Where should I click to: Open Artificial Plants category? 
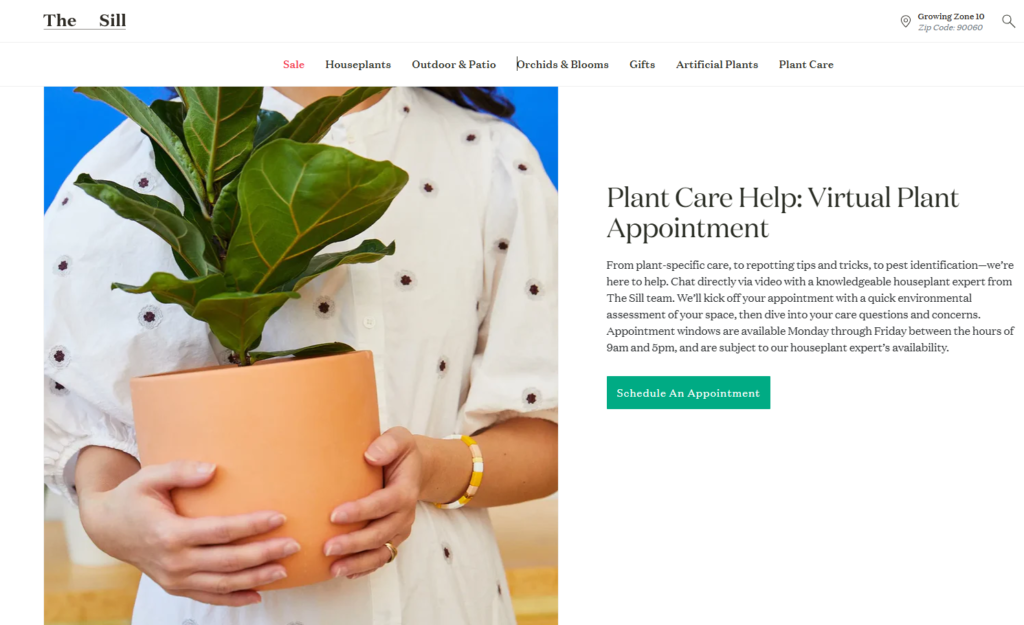pos(716,65)
